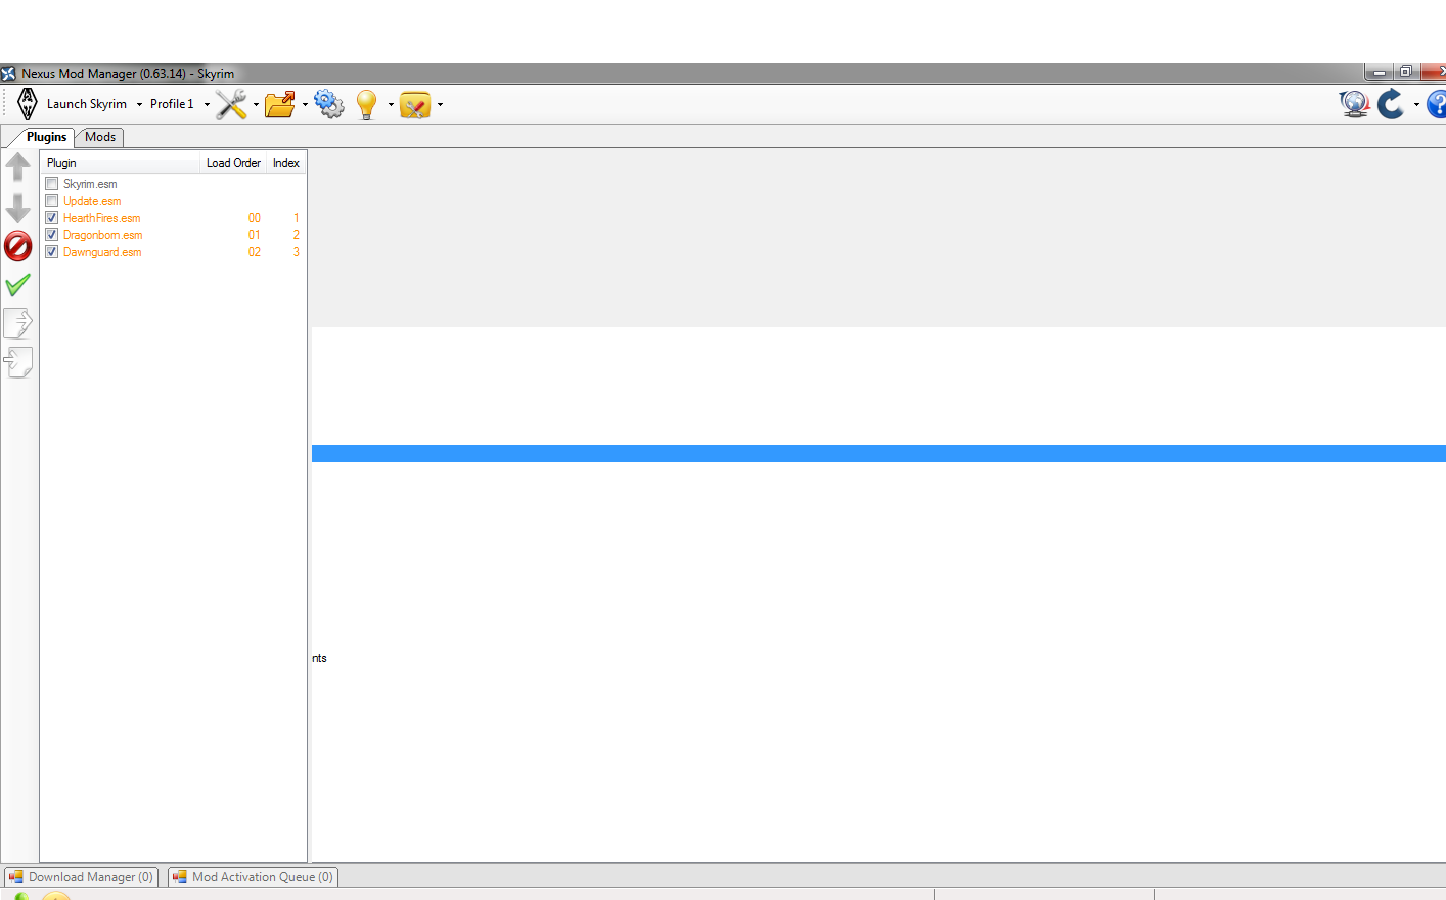Screen dimensions: 1446x900
Task: Expand the Launch Skyrim dropdown arrow
Action: click(x=139, y=104)
